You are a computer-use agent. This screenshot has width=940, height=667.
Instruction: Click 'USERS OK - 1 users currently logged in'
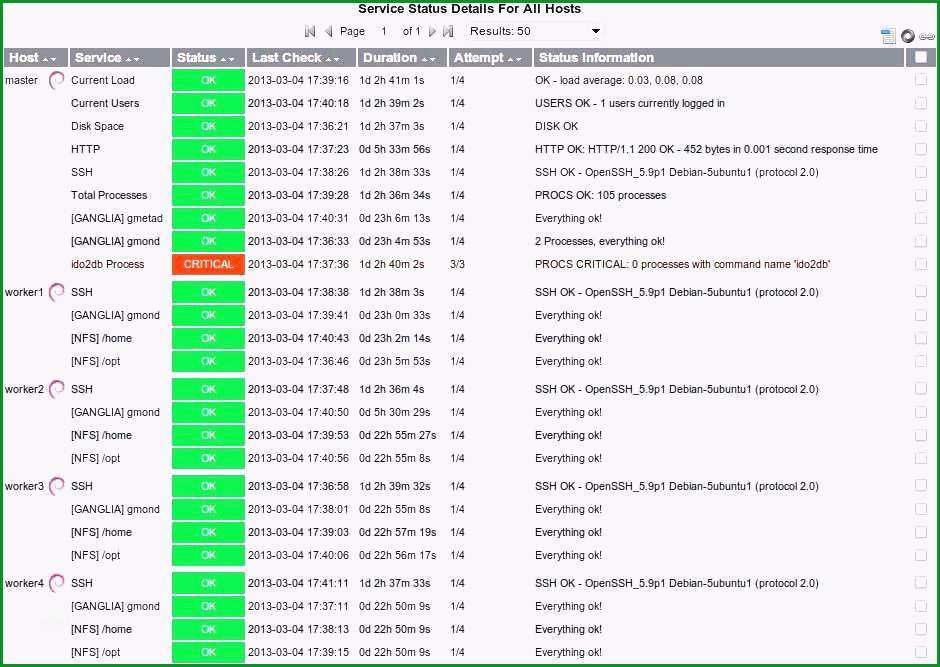coord(629,103)
